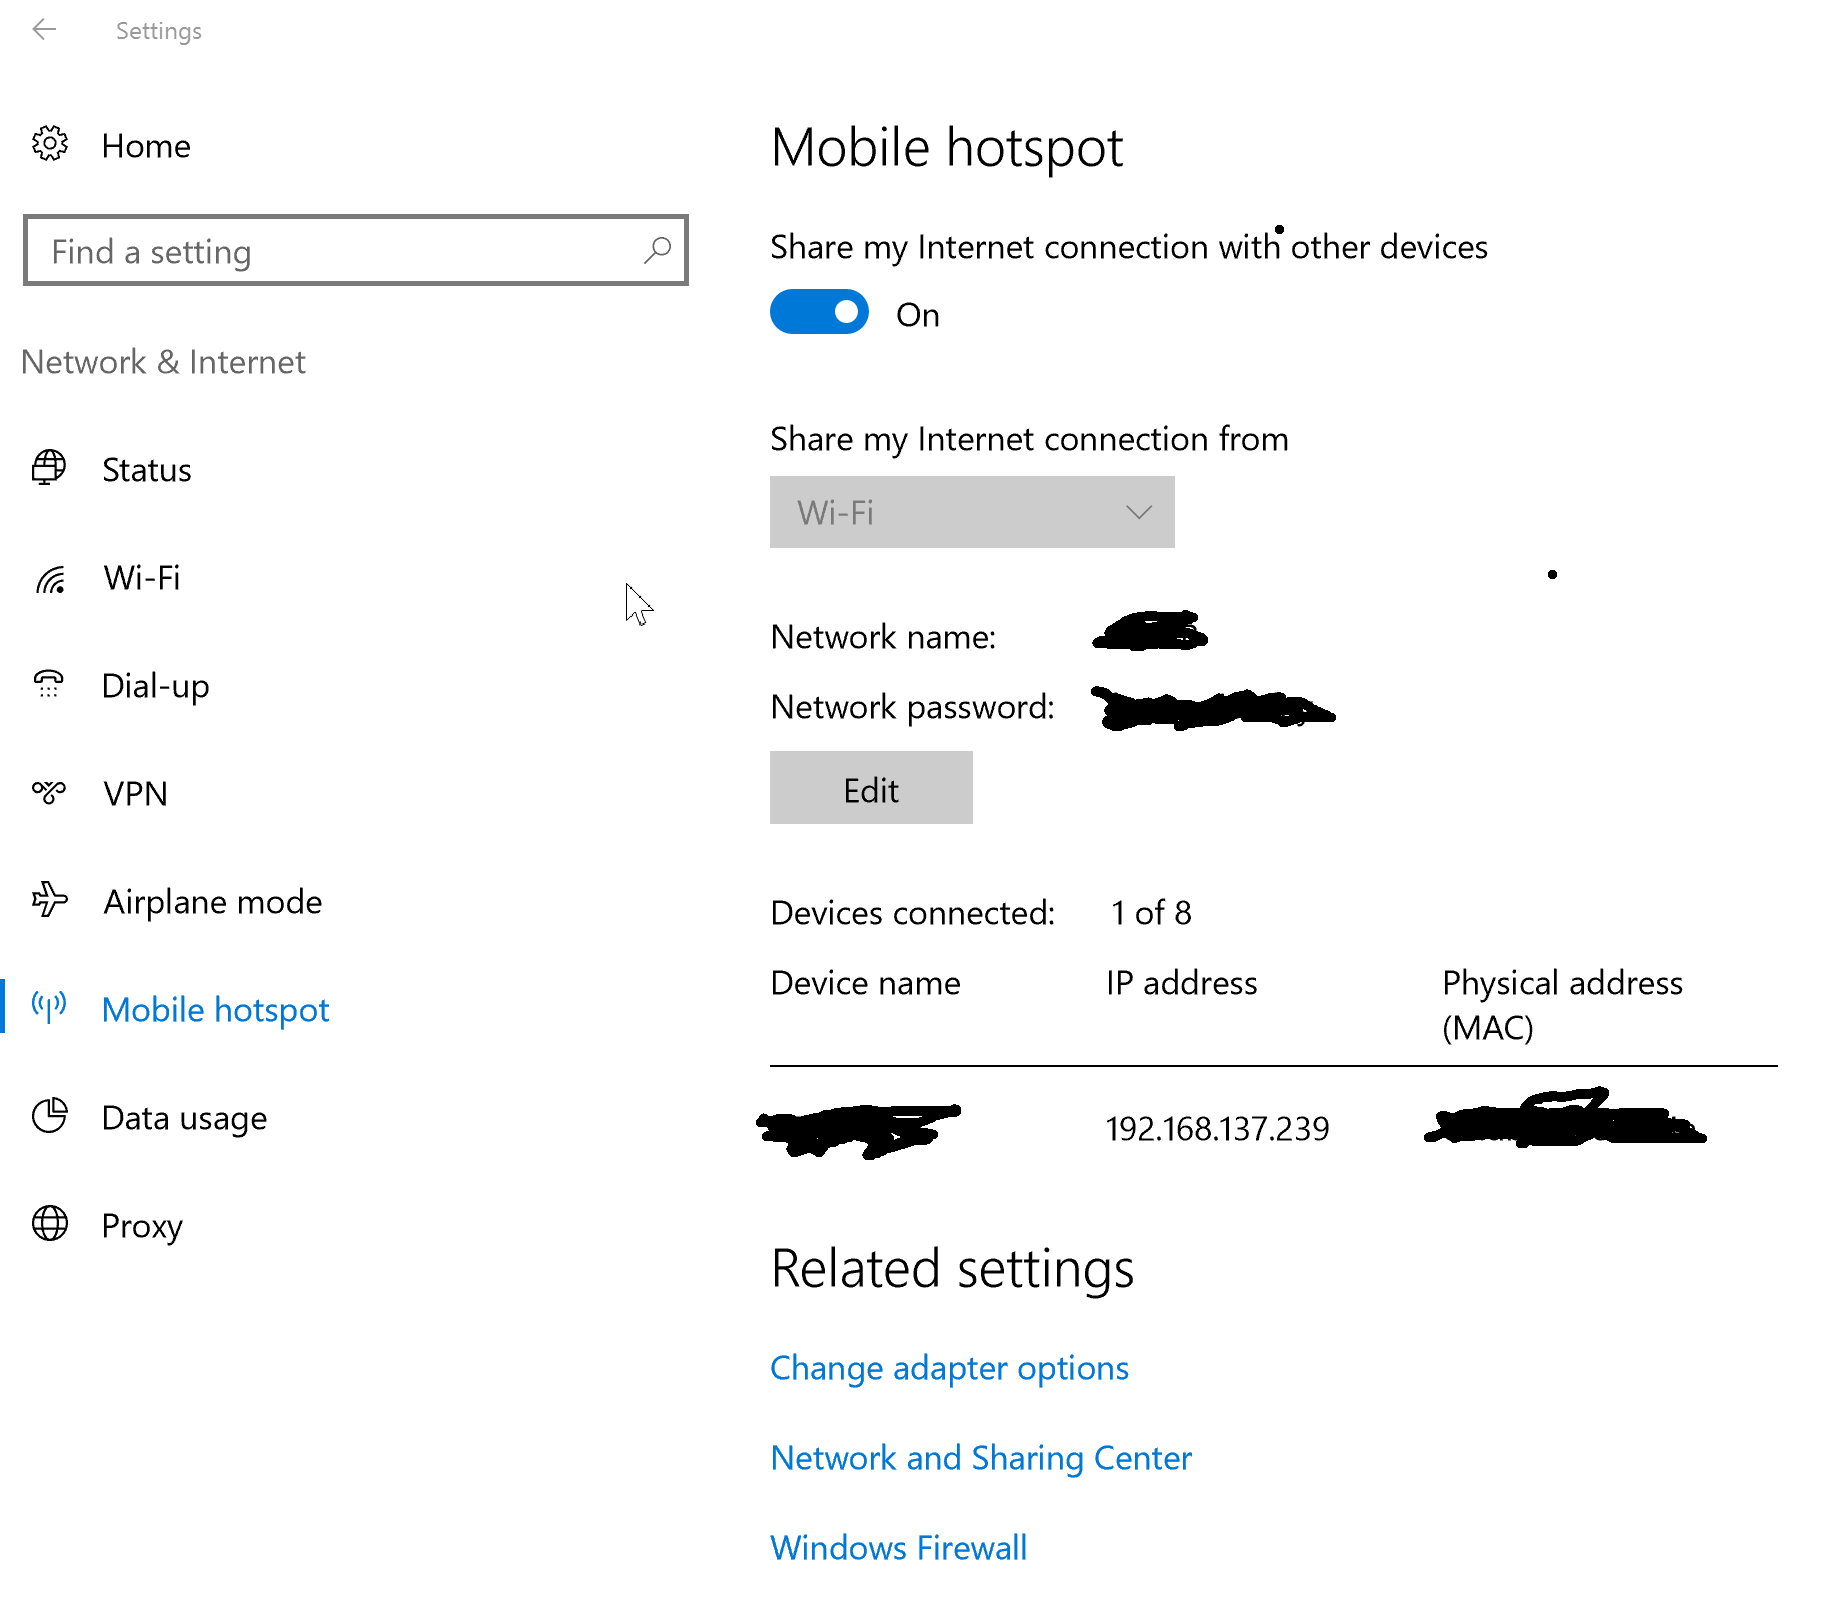Turn off the Internet sharing toggle
Image resolution: width=1846 pixels, height=1607 pixels.
pos(819,313)
